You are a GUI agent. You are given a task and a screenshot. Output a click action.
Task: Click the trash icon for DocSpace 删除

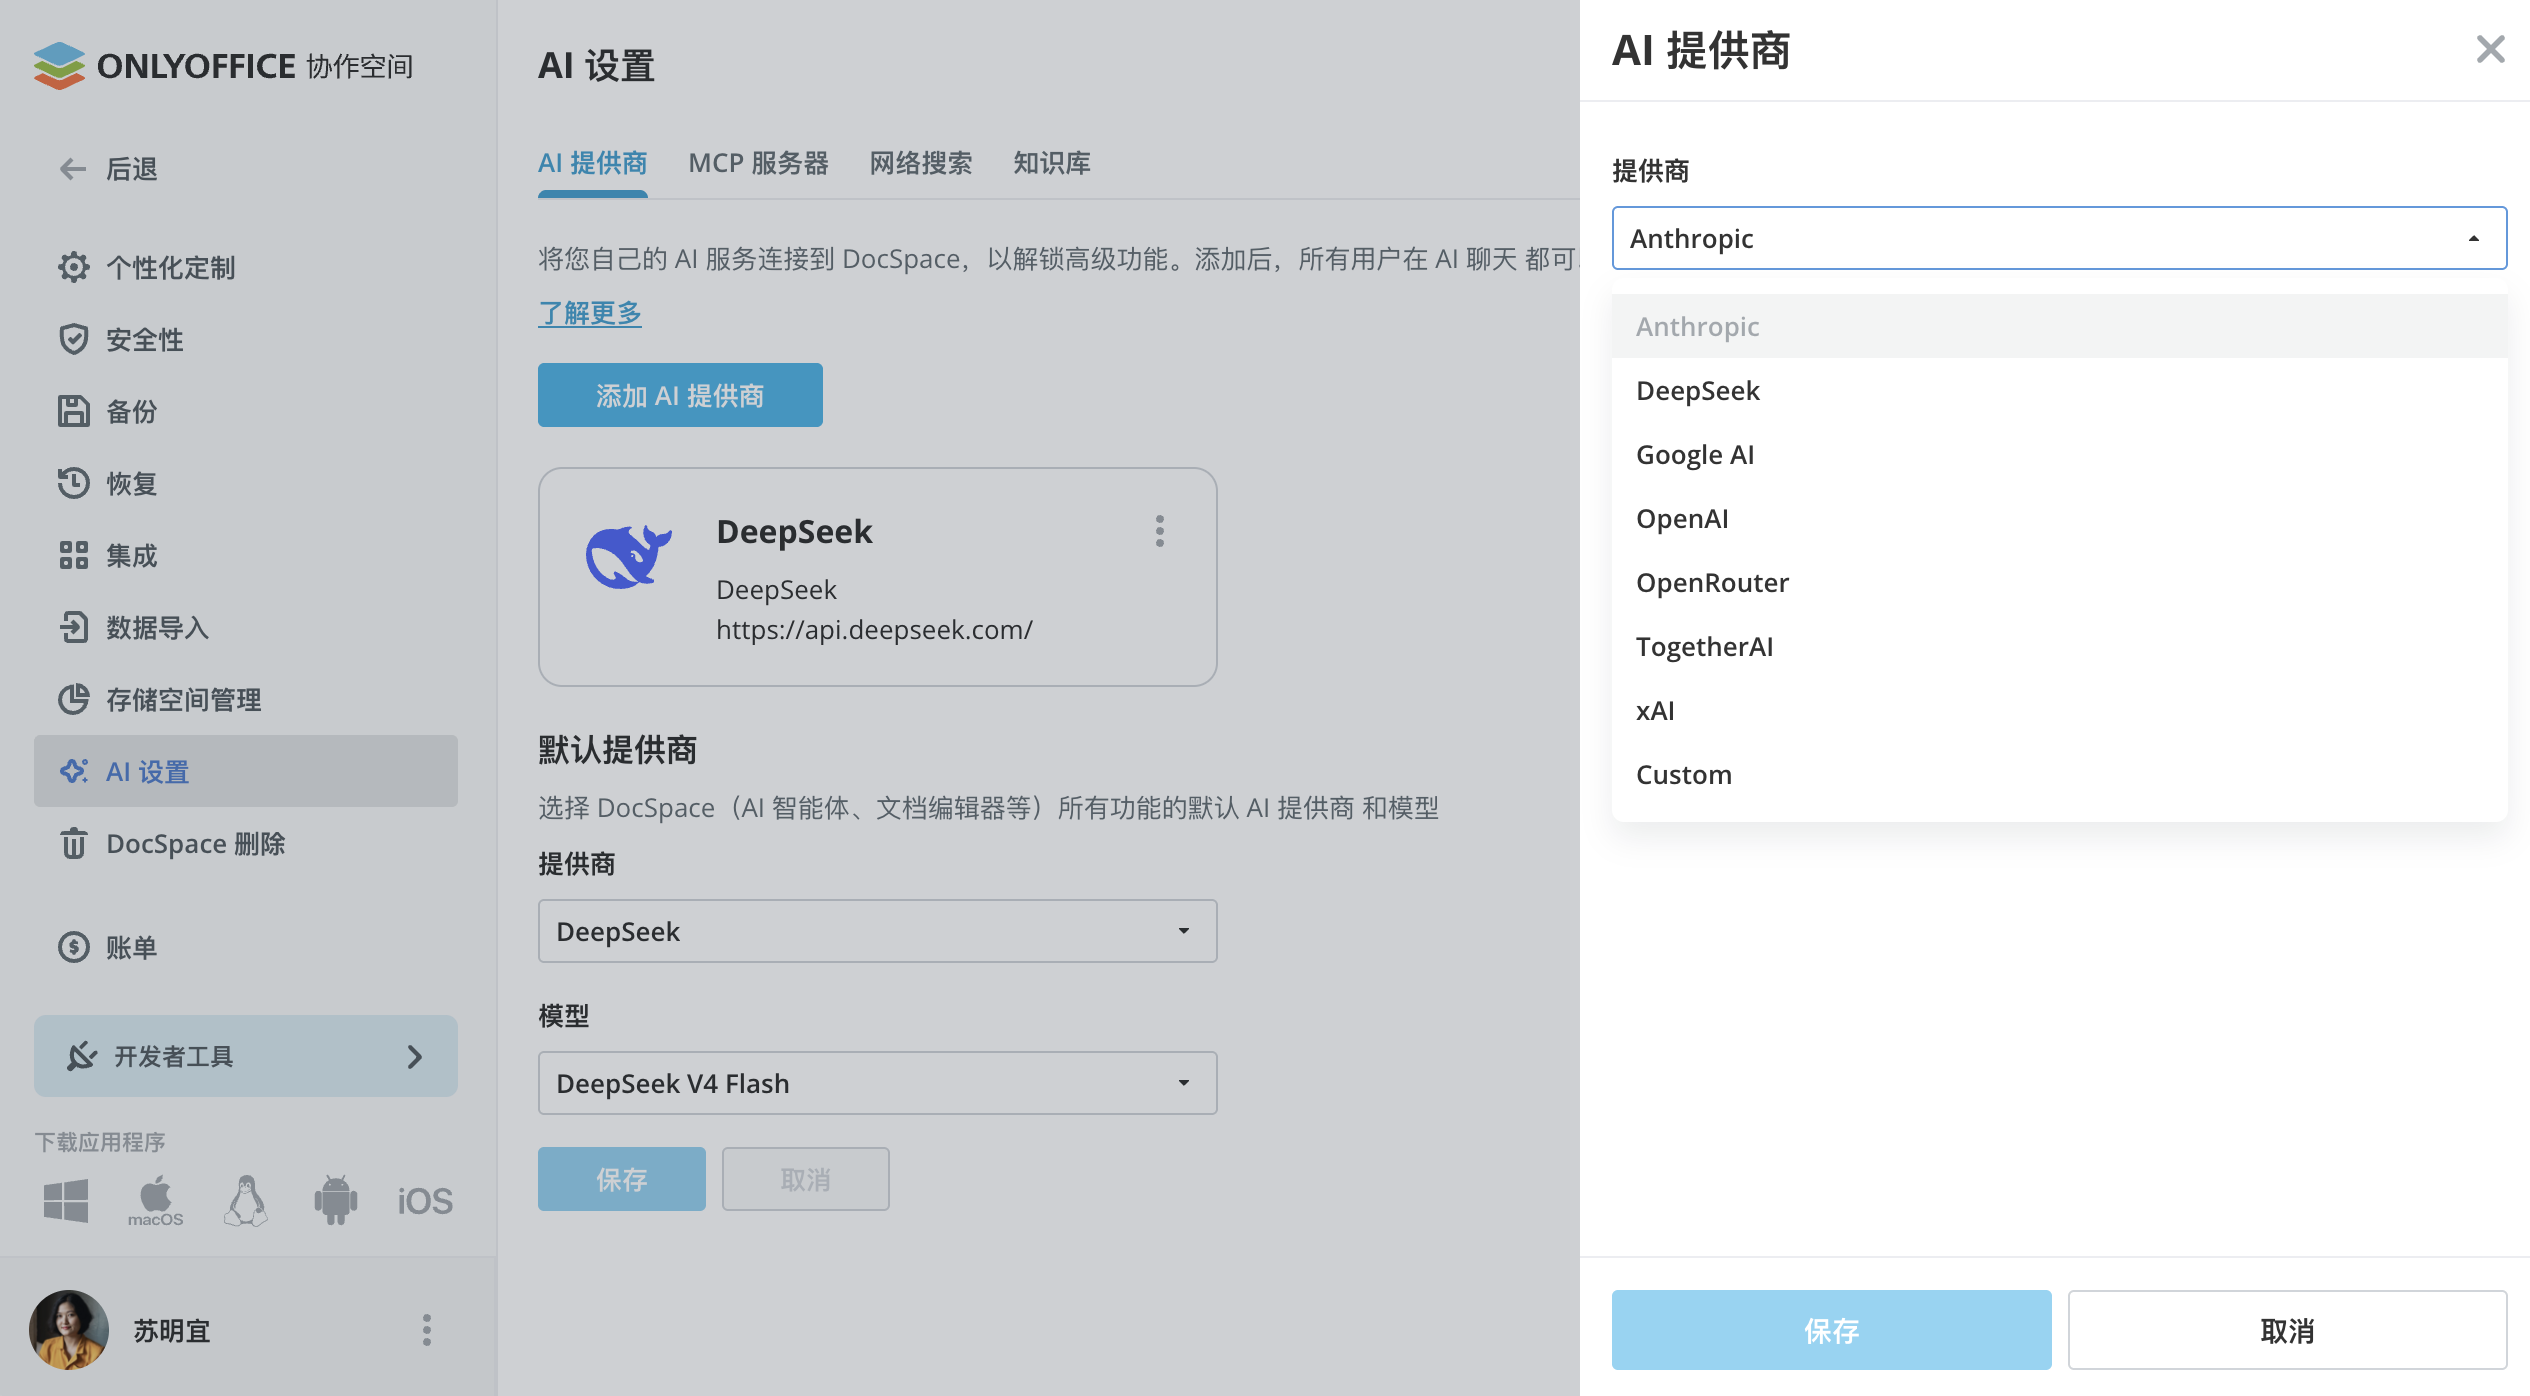point(73,843)
